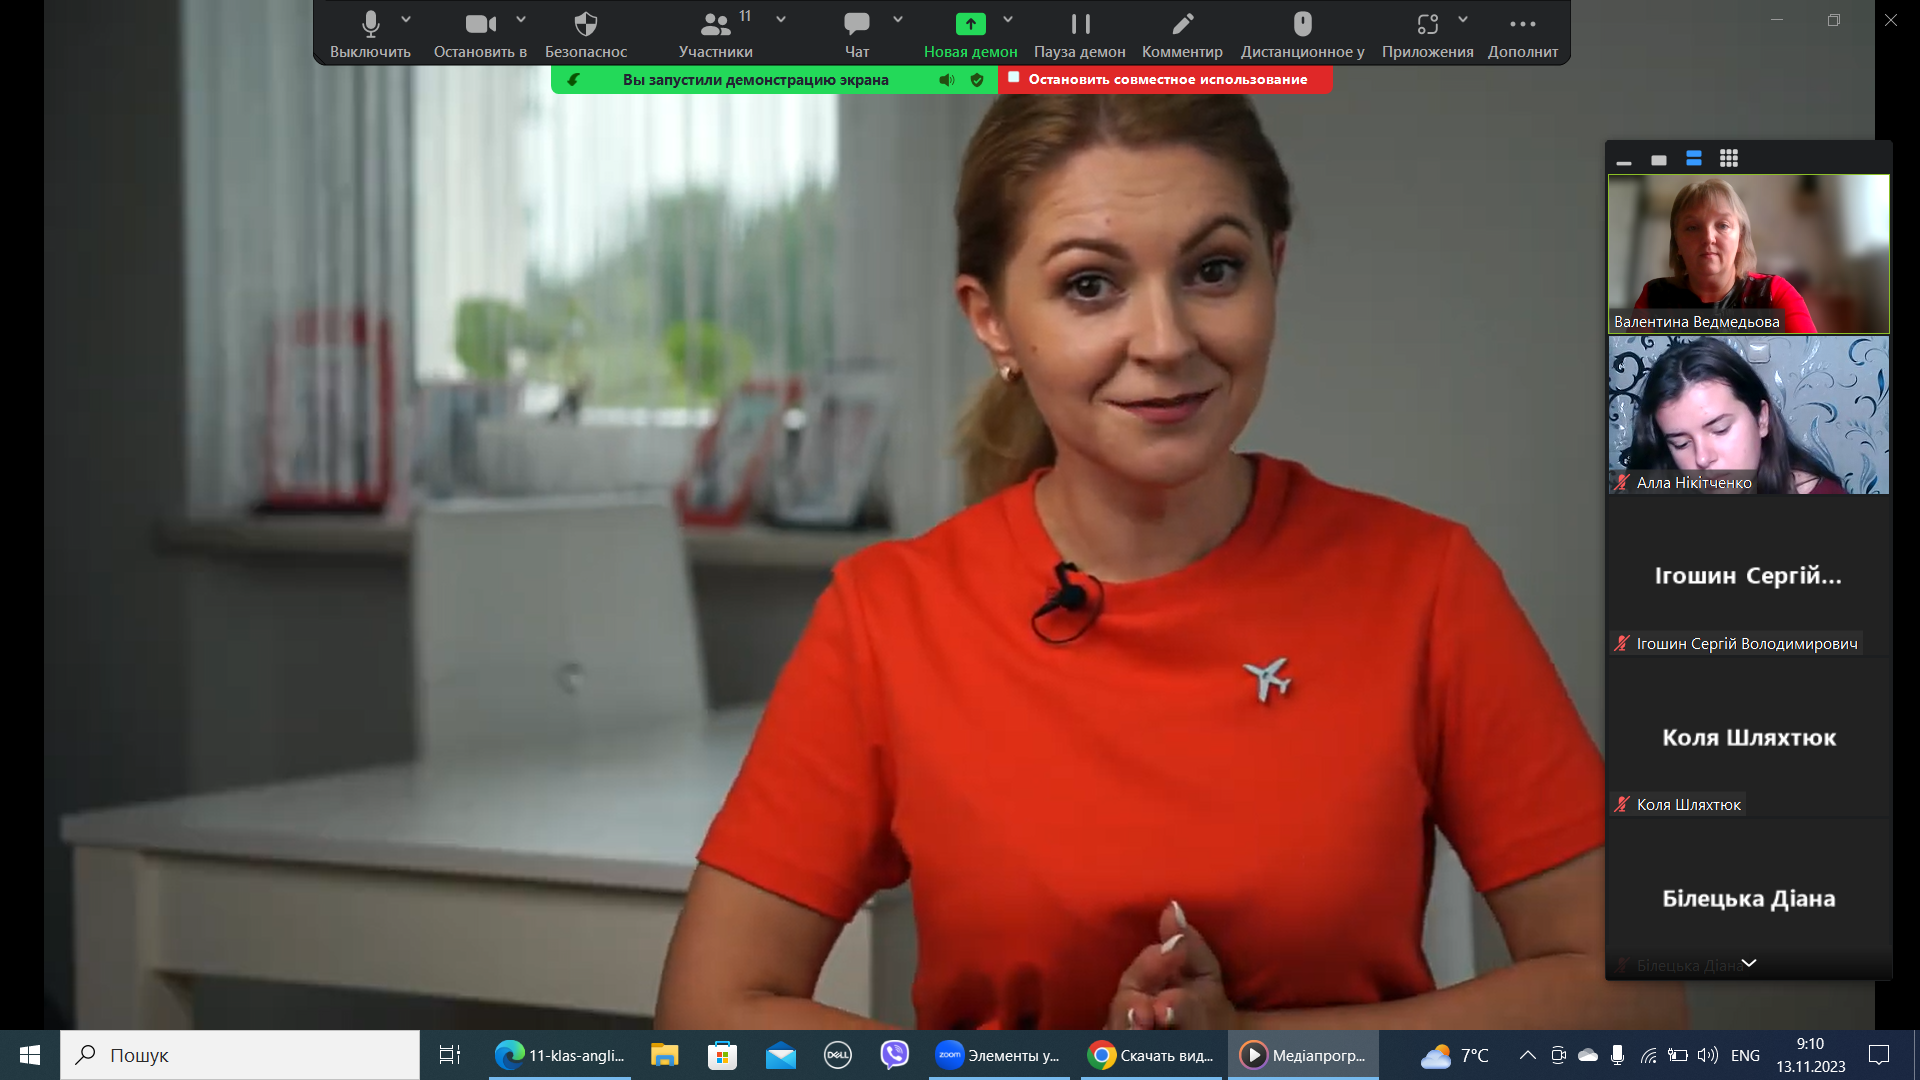Image resolution: width=1920 pixels, height=1080 pixels.
Task: Open Viber from the taskbar
Action: click(x=894, y=1055)
